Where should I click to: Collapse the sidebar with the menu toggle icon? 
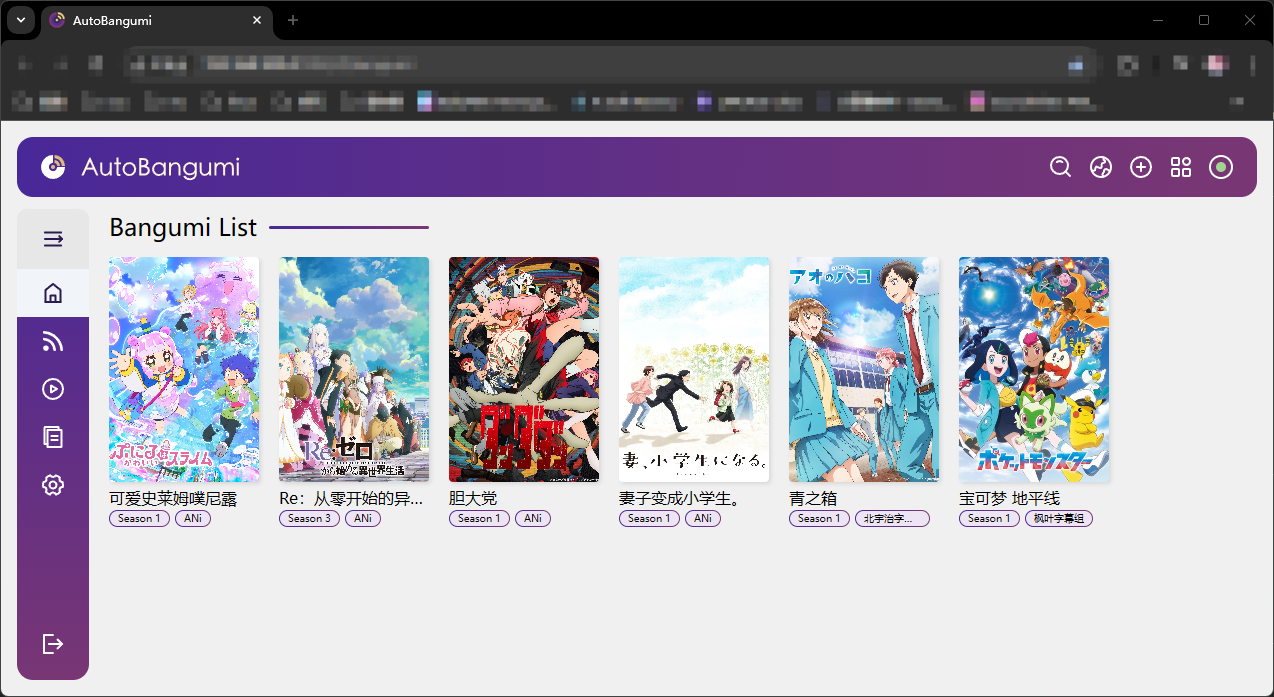click(53, 239)
